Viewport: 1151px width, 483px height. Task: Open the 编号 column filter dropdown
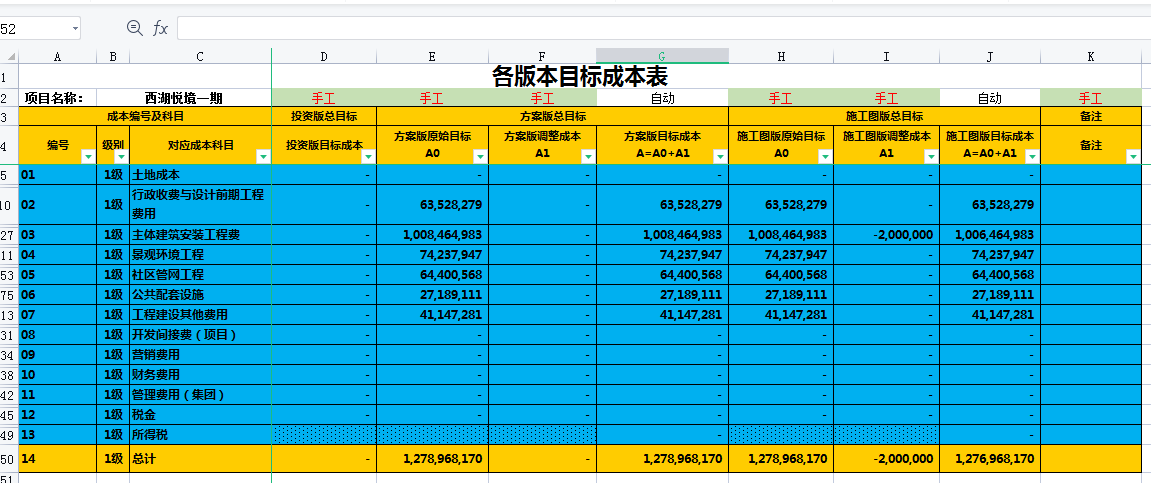coord(88,156)
